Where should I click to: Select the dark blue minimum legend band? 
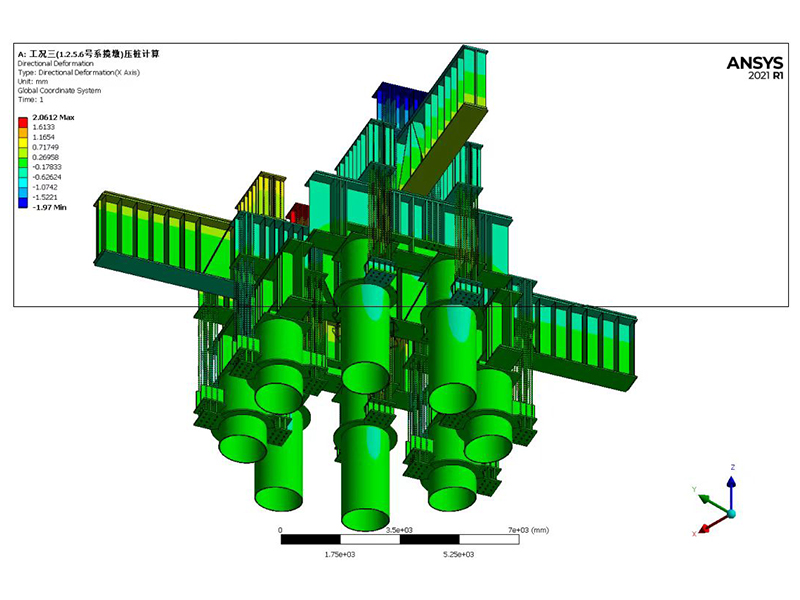coord(23,203)
